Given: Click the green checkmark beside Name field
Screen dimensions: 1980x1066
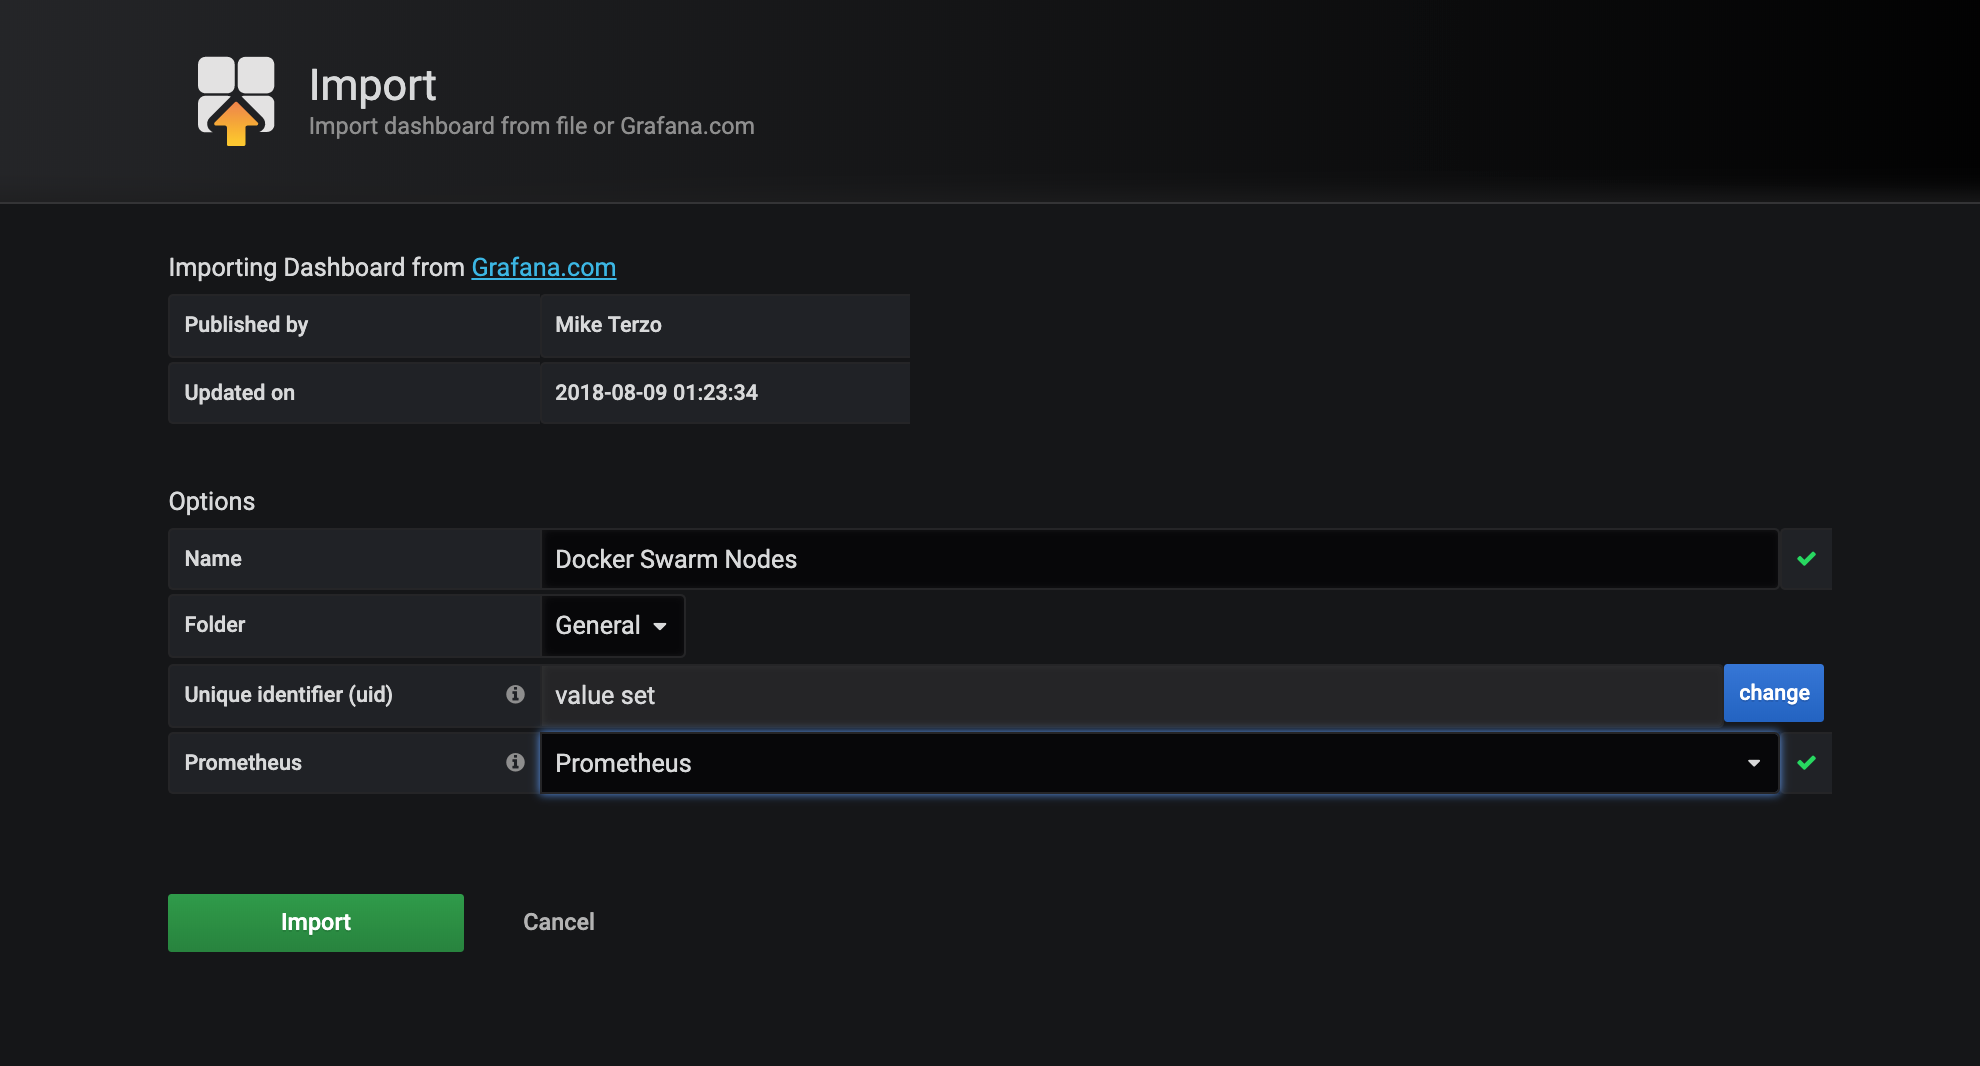Looking at the screenshot, I should pos(1806,559).
